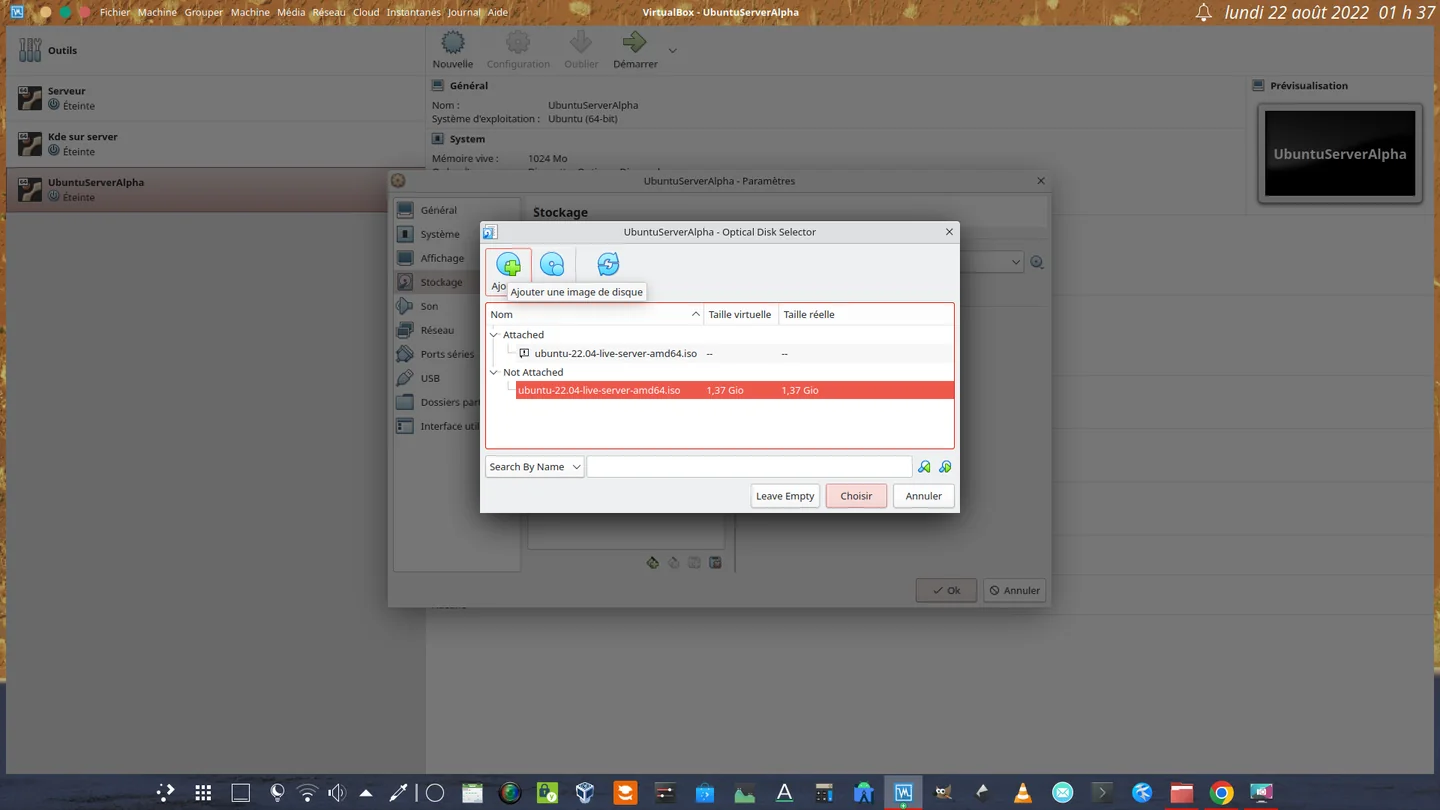1440x810 pixels.
Task: Cancel the Optical Disk Selector with Annuler
Action: [x=924, y=496]
